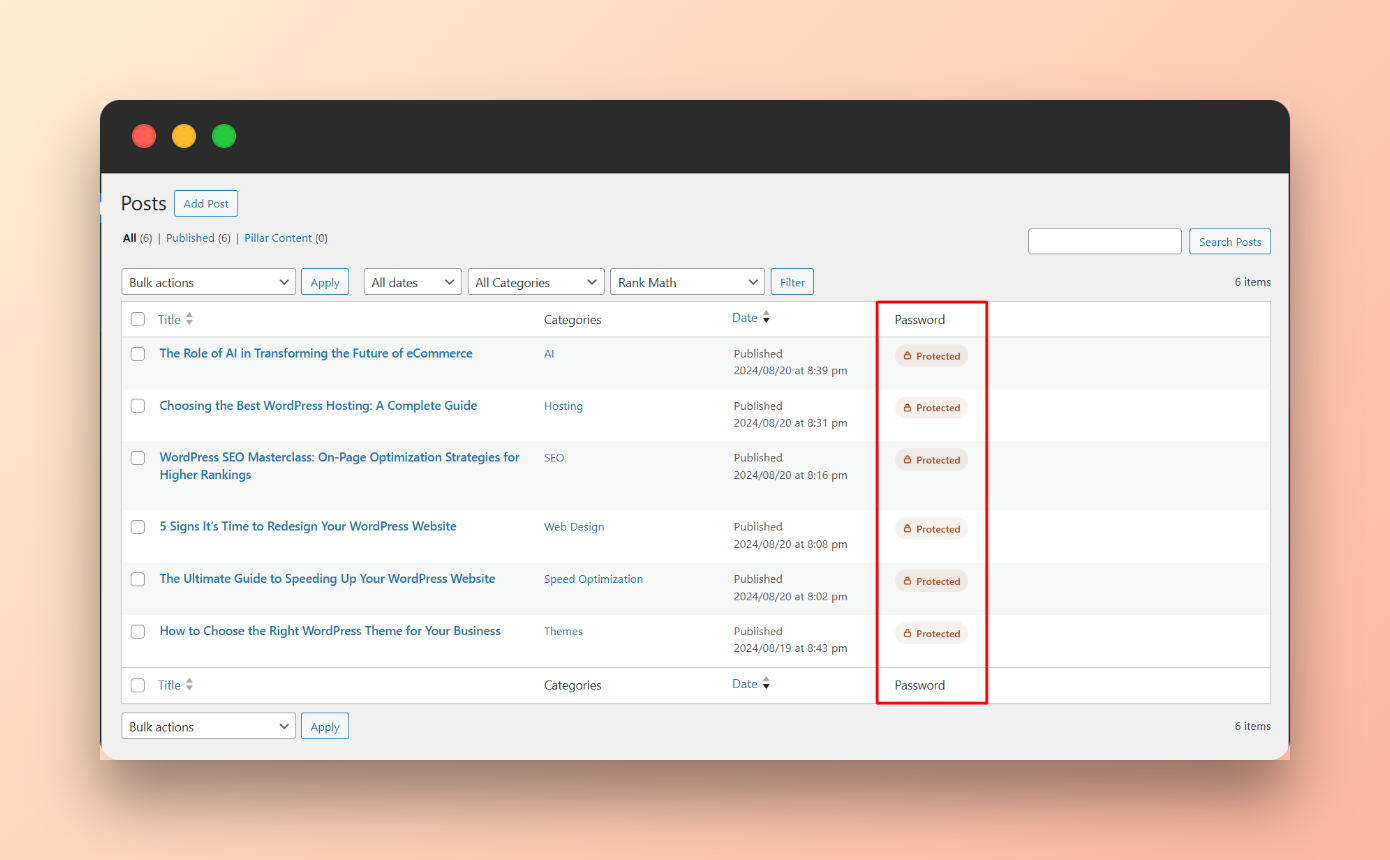Click the Protected badge on the Speeding Up guide row

pyautogui.click(x=931, y=581)
